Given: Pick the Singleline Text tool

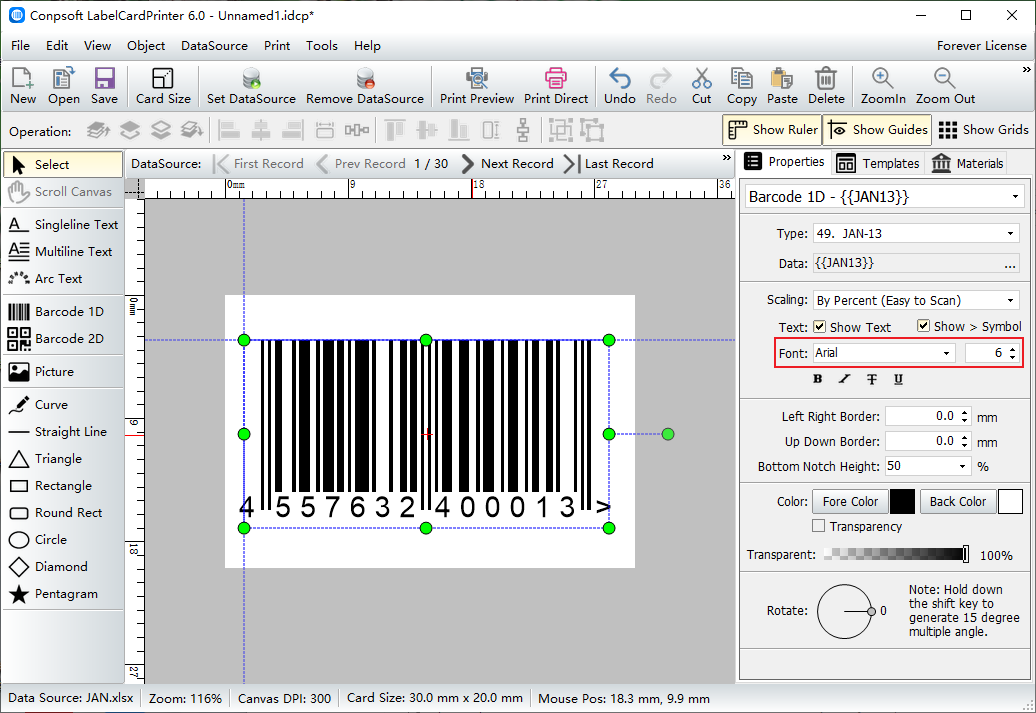Looking at the screenshot, I should (x=63, y=225).
